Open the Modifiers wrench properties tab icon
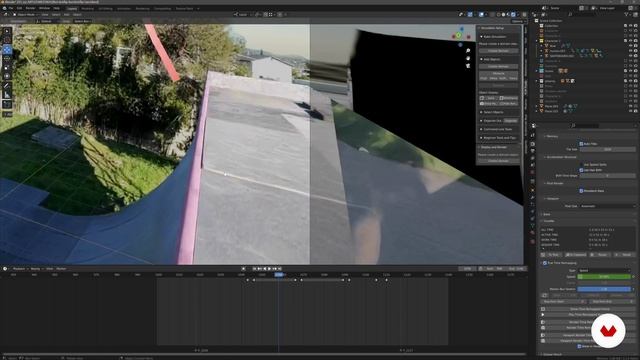The image size is (640, 360). point(533,197)
